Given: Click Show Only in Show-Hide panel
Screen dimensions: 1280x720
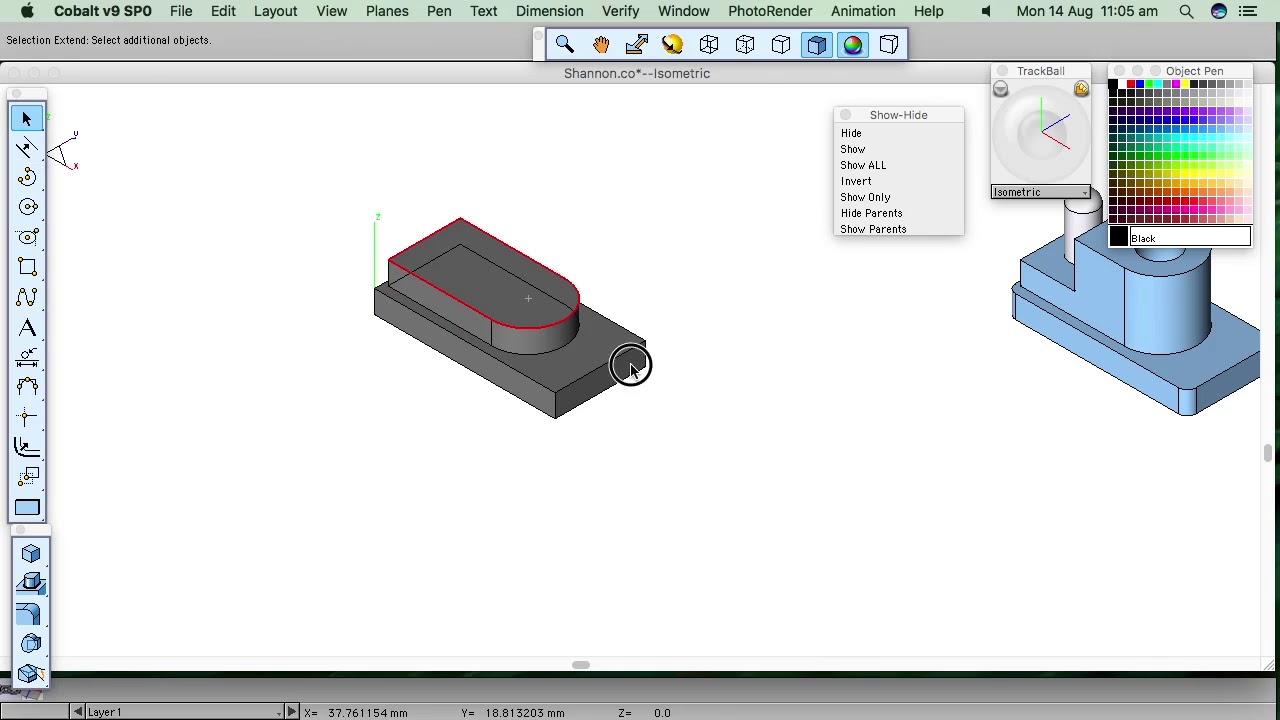Looking at the screenshot, I should (x=865, y=197).
